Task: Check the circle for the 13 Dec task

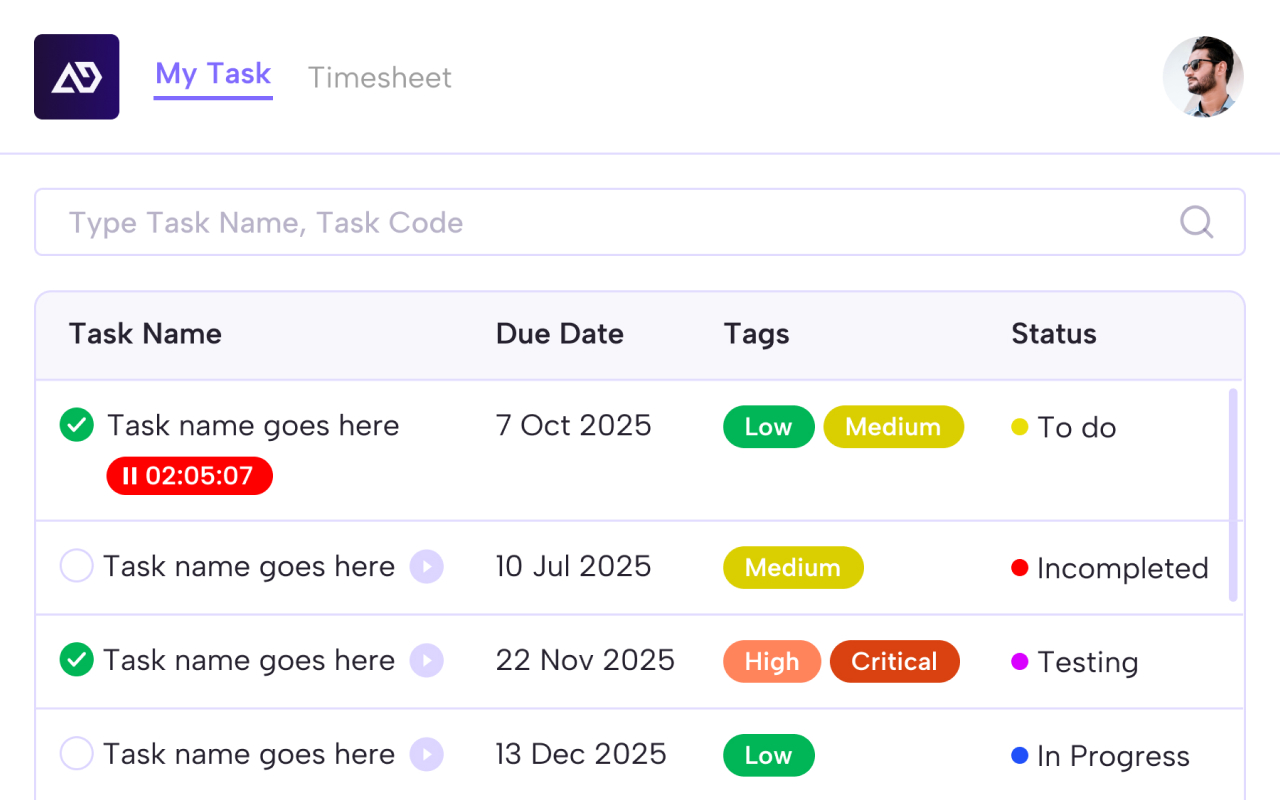Action: (77, 753)
